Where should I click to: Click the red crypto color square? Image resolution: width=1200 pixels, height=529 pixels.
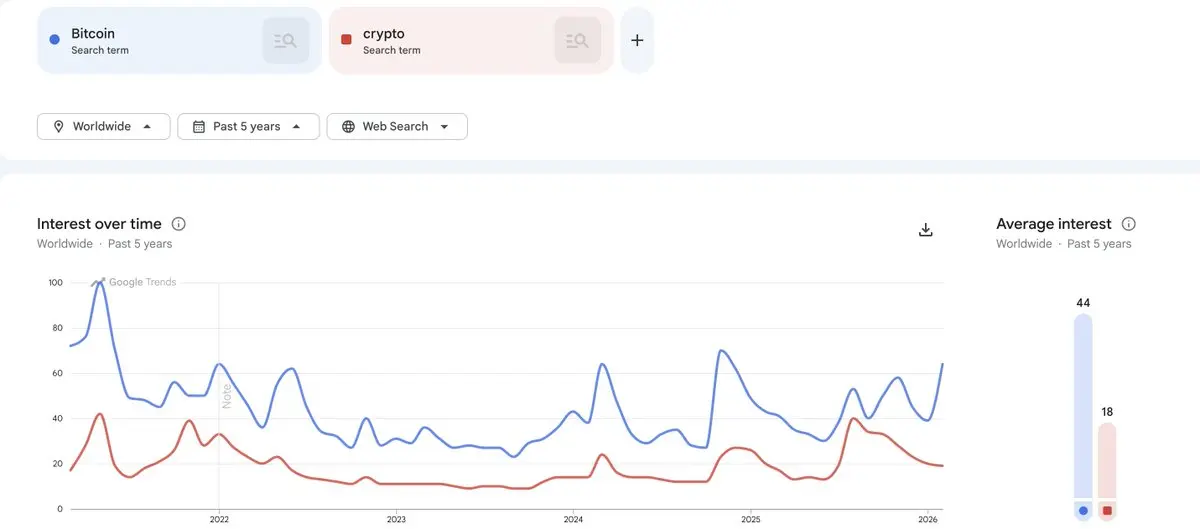click(x=346, y=40)
